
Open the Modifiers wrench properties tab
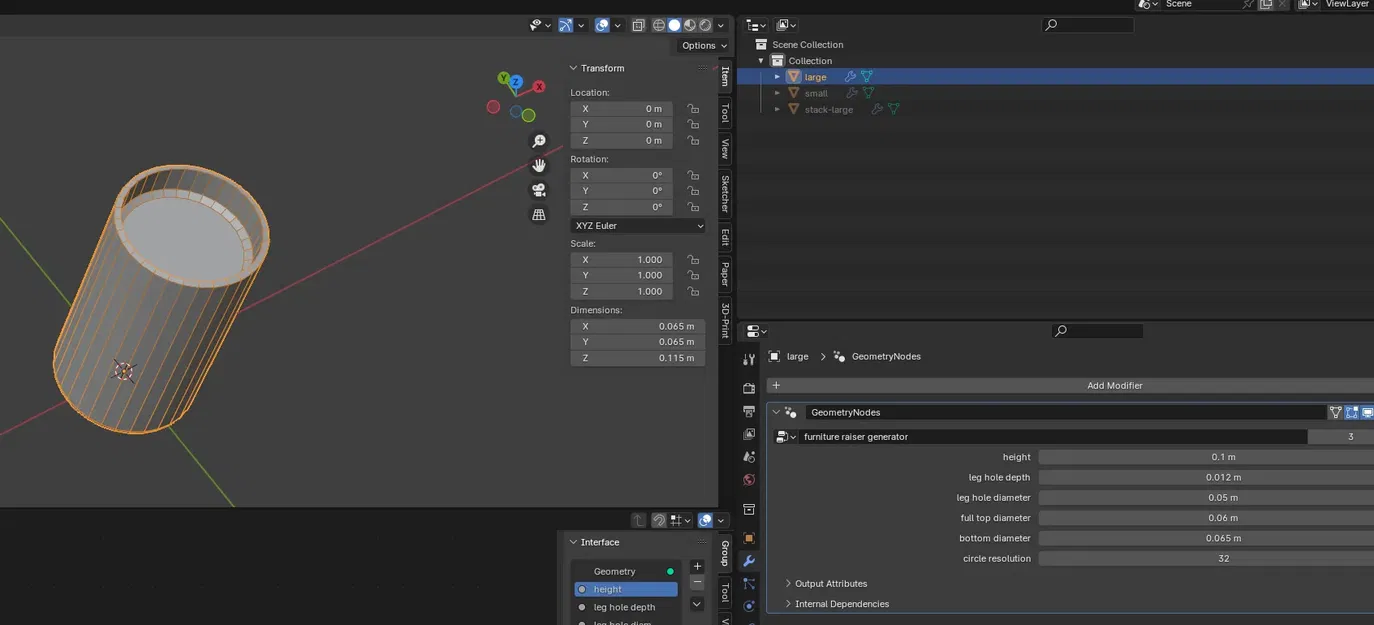[749, 561]
